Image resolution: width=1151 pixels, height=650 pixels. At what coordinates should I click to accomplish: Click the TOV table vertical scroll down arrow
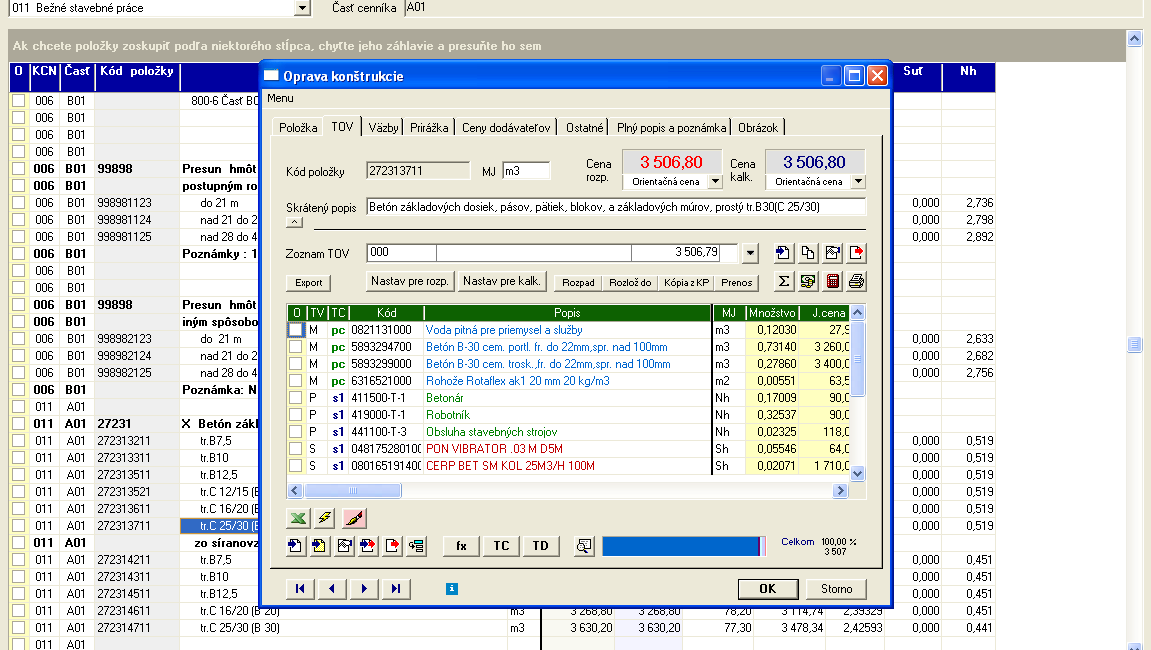click(857, 474)
